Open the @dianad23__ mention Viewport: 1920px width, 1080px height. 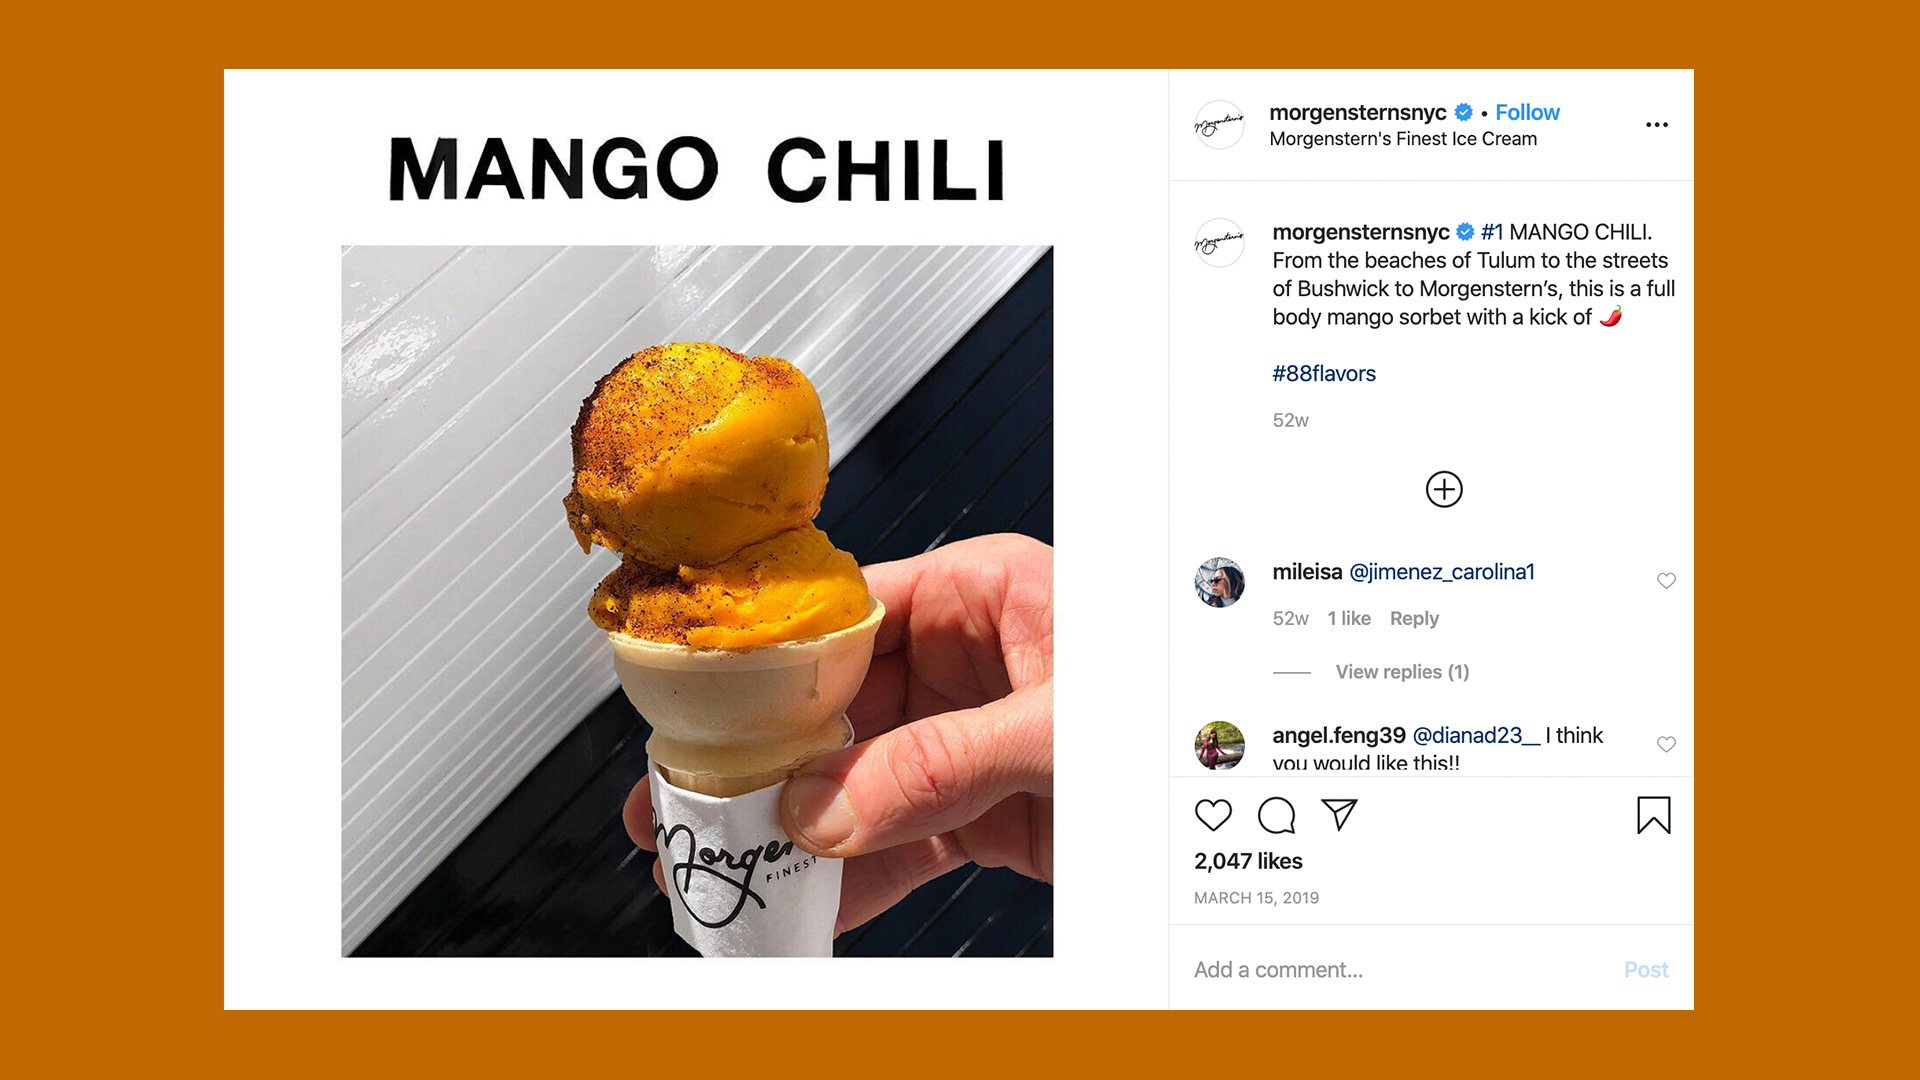(1476, 735)
